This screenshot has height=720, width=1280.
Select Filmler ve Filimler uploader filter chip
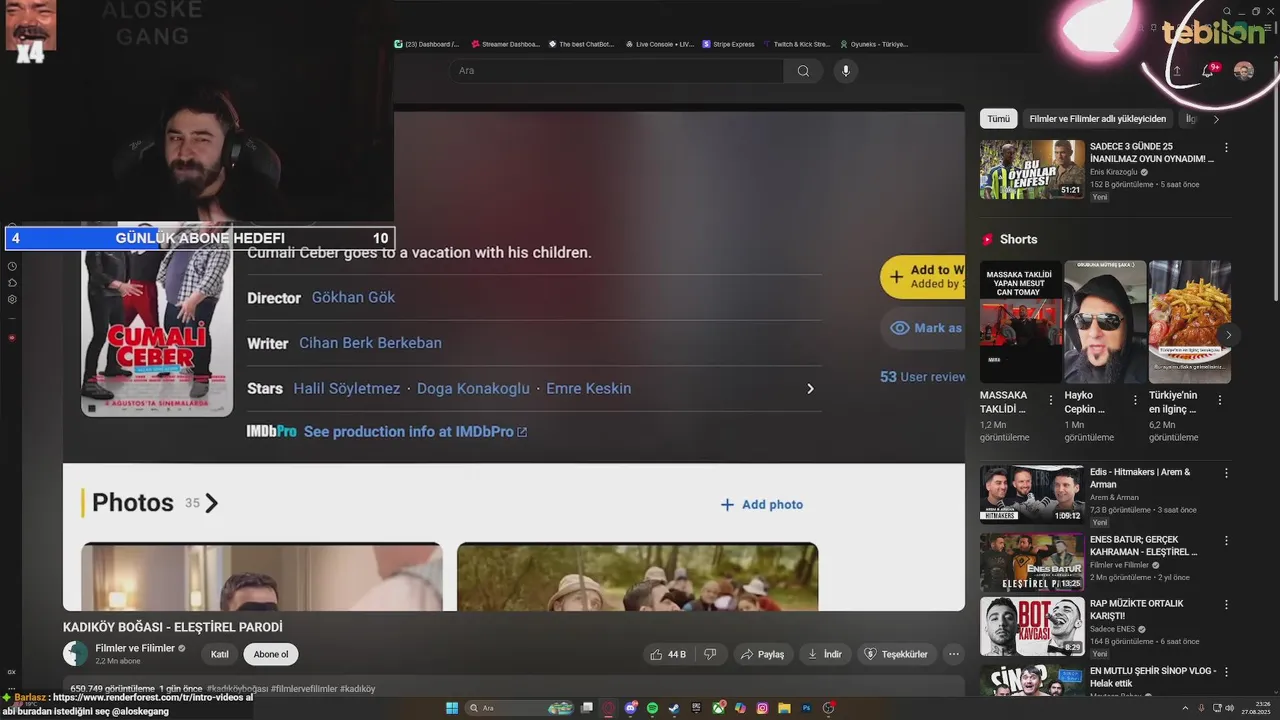tap(1098, 119)
